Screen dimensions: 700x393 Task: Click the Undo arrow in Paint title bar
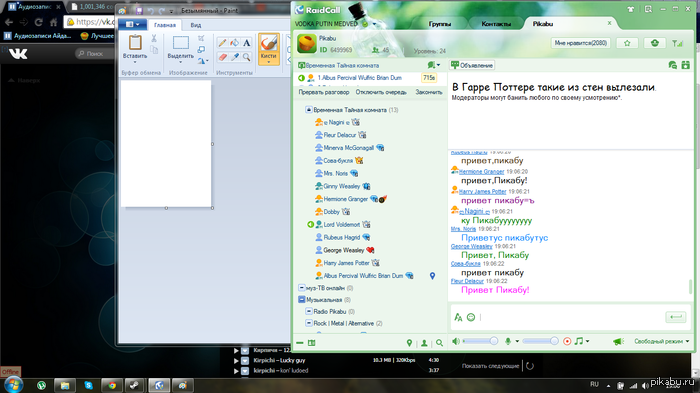[151, 10]
